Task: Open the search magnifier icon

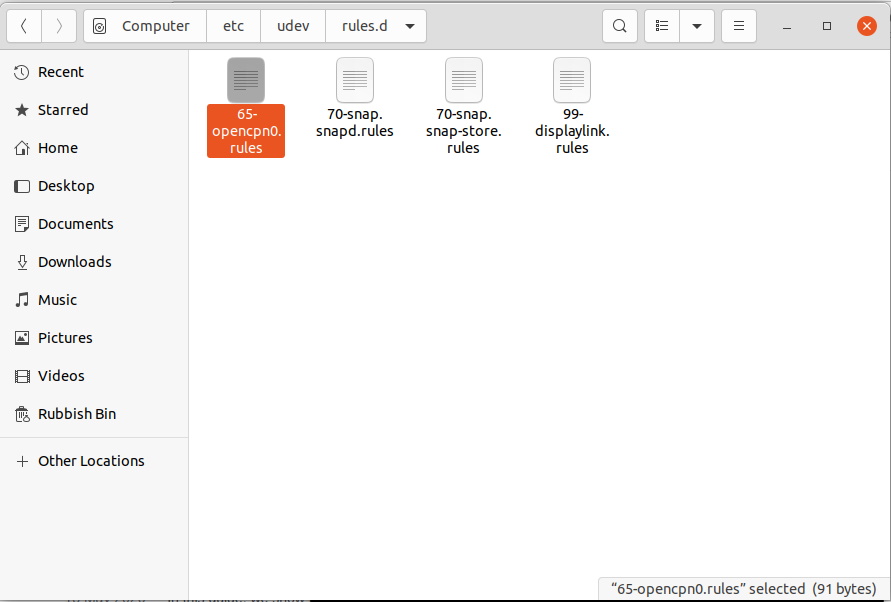Action: (x=620, y=26)
